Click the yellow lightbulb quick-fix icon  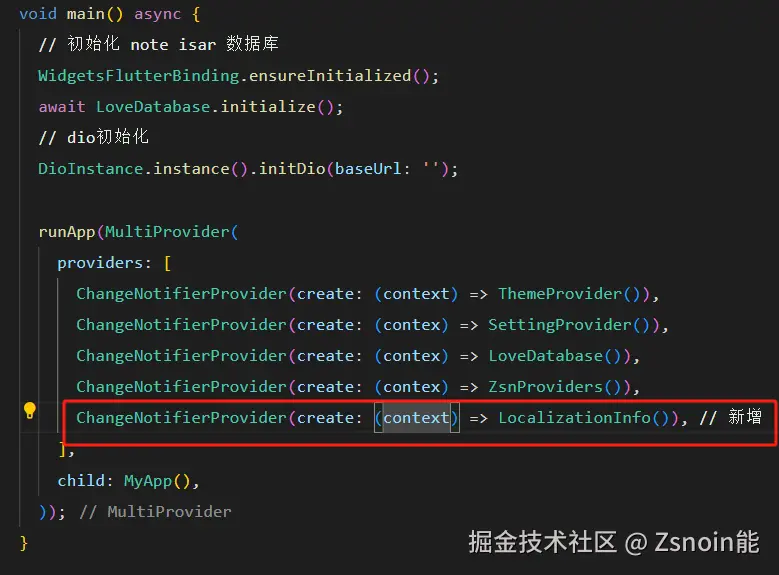coord(29,411)
